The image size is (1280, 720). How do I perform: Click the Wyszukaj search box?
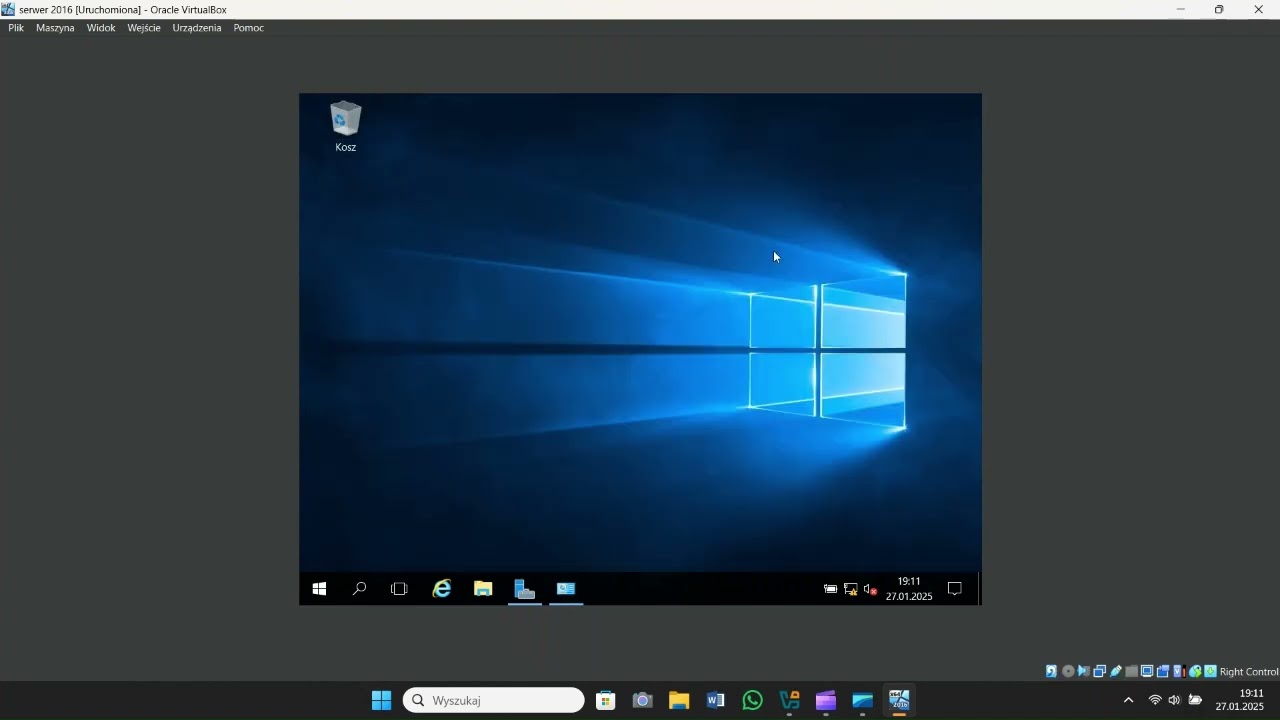tap(494, 700)
